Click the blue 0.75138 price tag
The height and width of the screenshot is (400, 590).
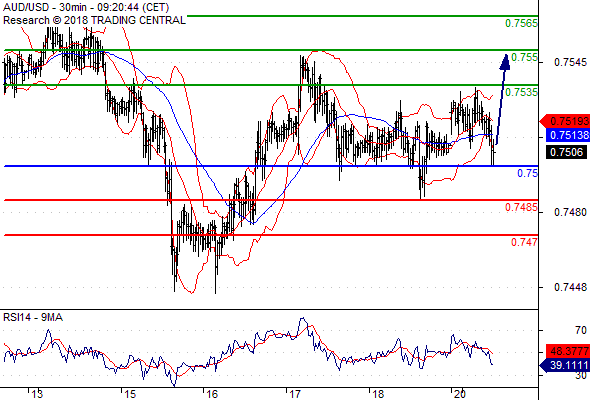pos(567,135)
